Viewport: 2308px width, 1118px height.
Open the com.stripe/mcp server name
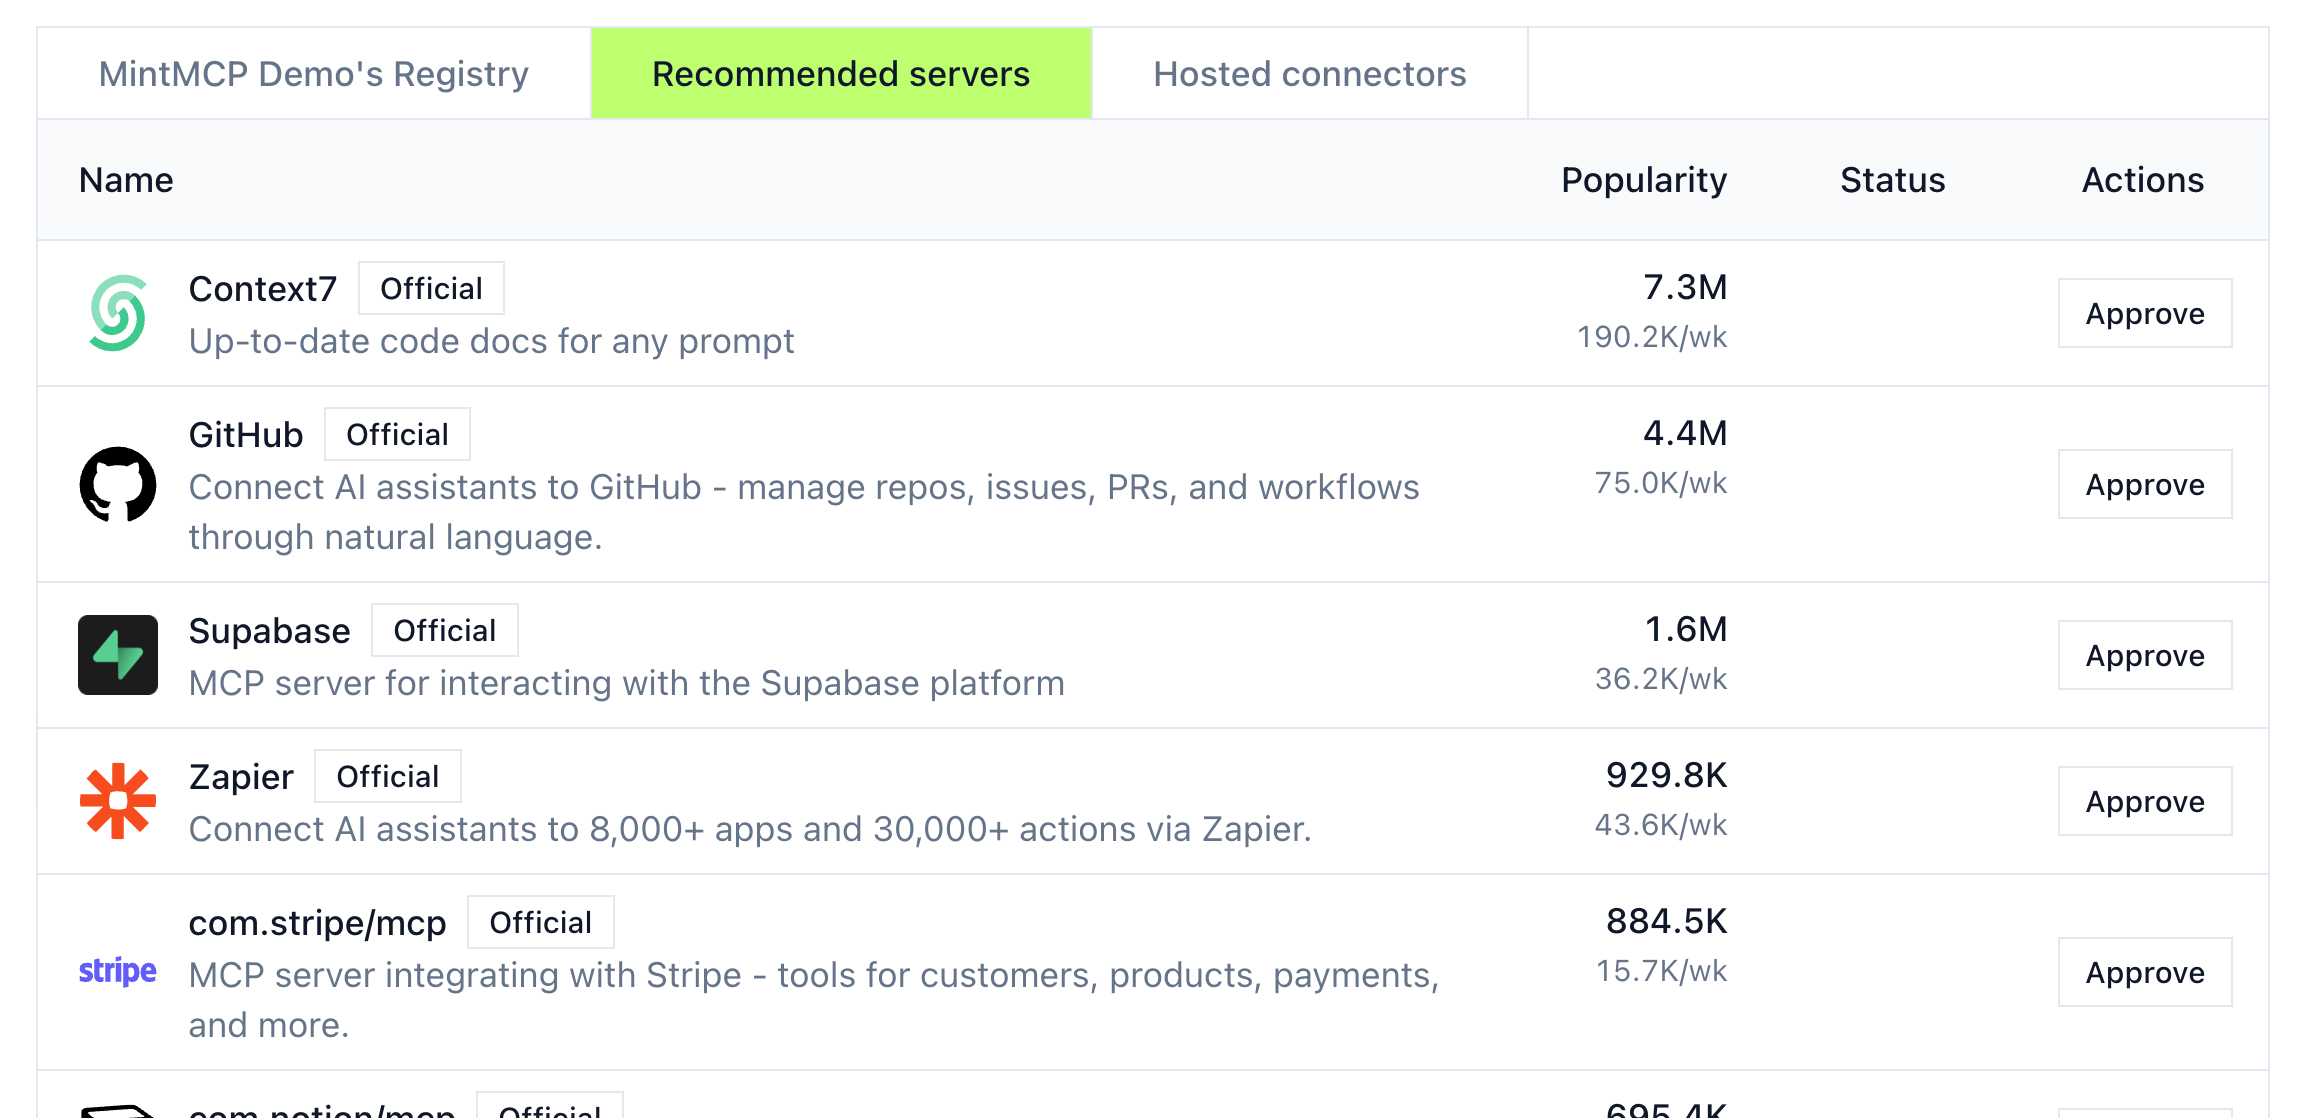pos(317,923)
